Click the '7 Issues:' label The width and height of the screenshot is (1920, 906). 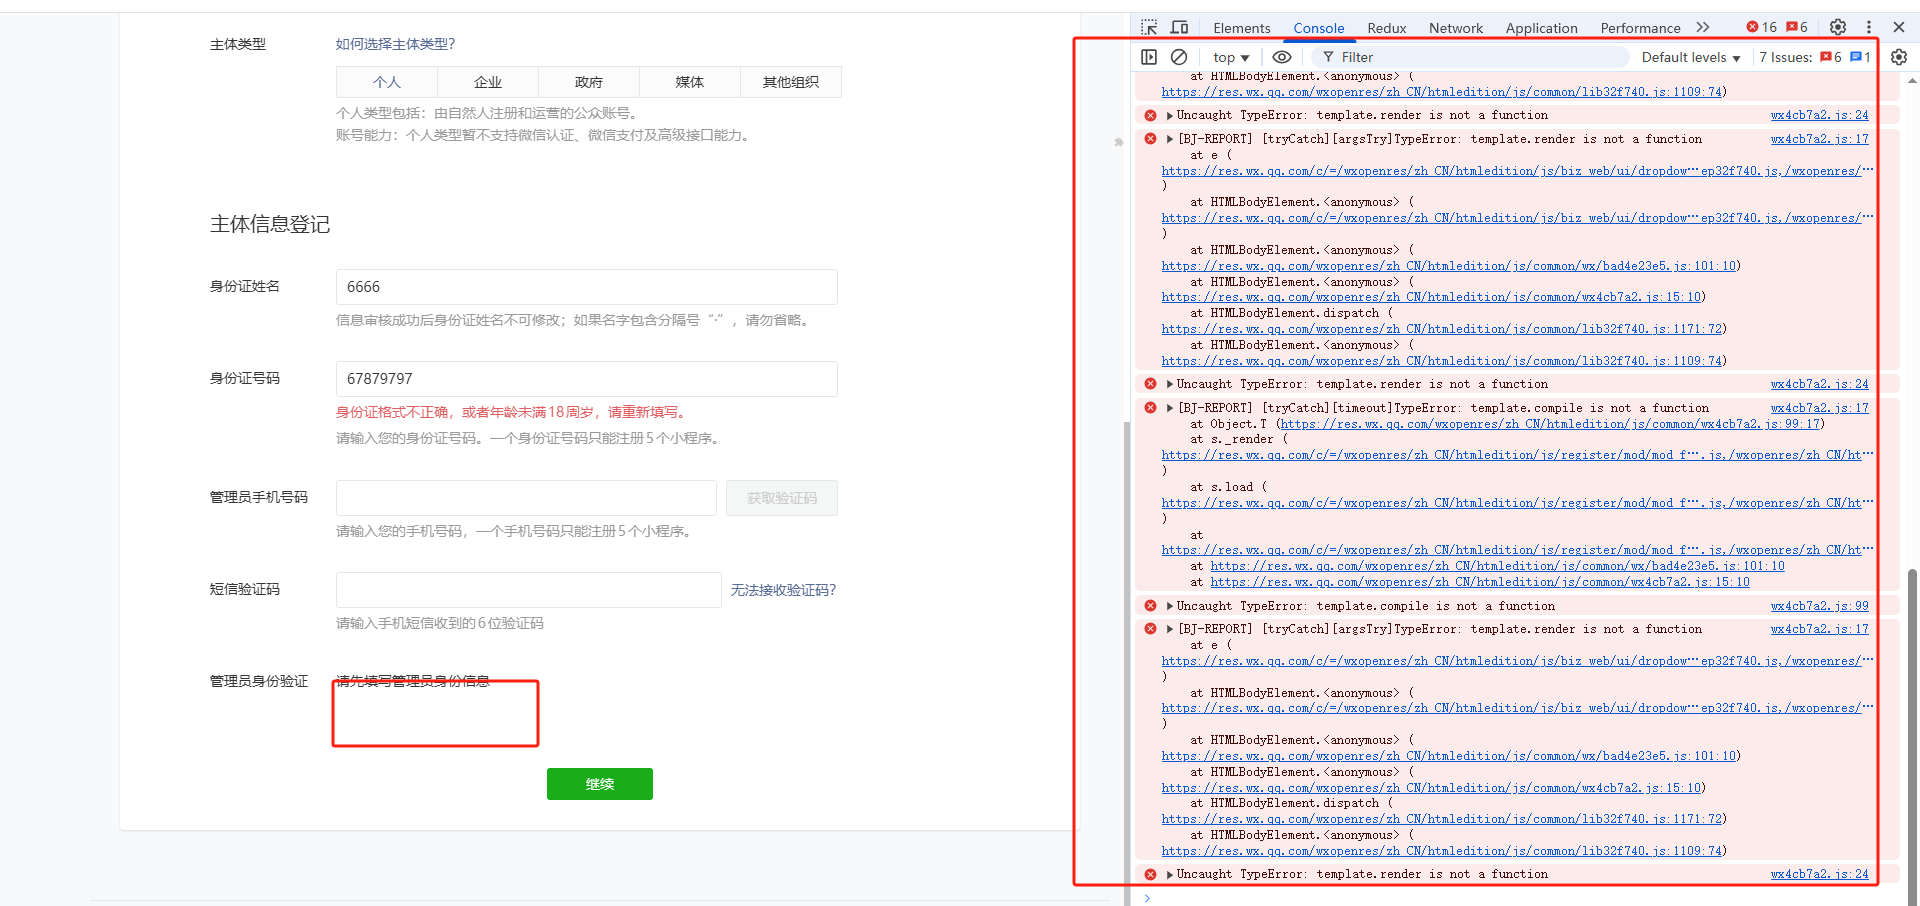pyautogui.click(x=1785, y=57)
